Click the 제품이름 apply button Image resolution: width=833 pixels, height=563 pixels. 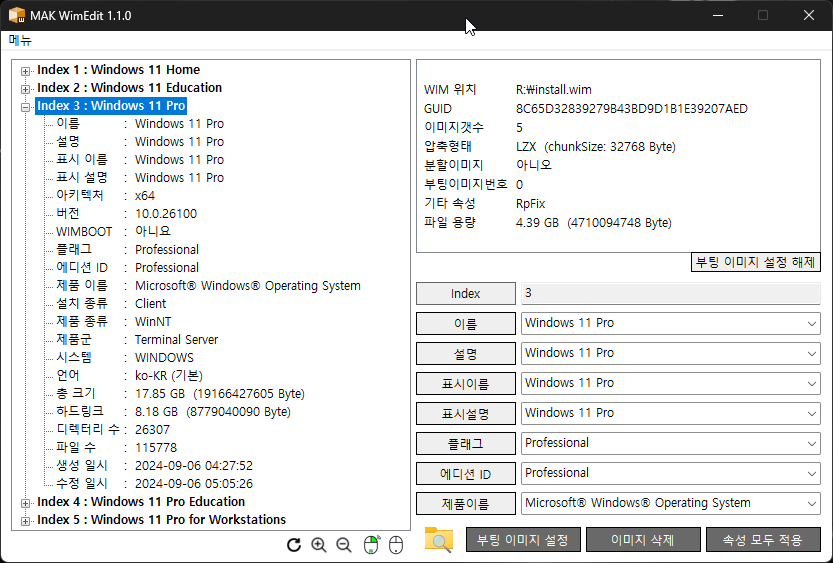click(x=465, y=504)
